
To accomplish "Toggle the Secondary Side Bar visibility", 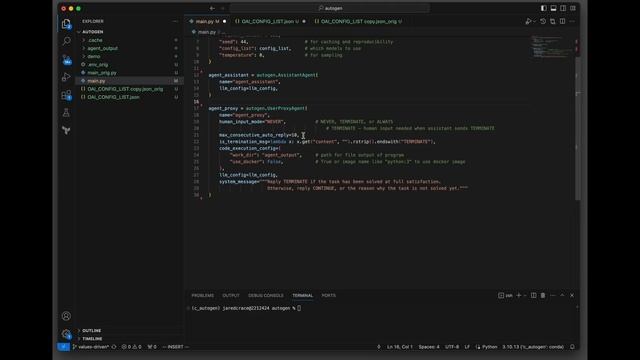I will pyautogui.click(x=563, y=8).
